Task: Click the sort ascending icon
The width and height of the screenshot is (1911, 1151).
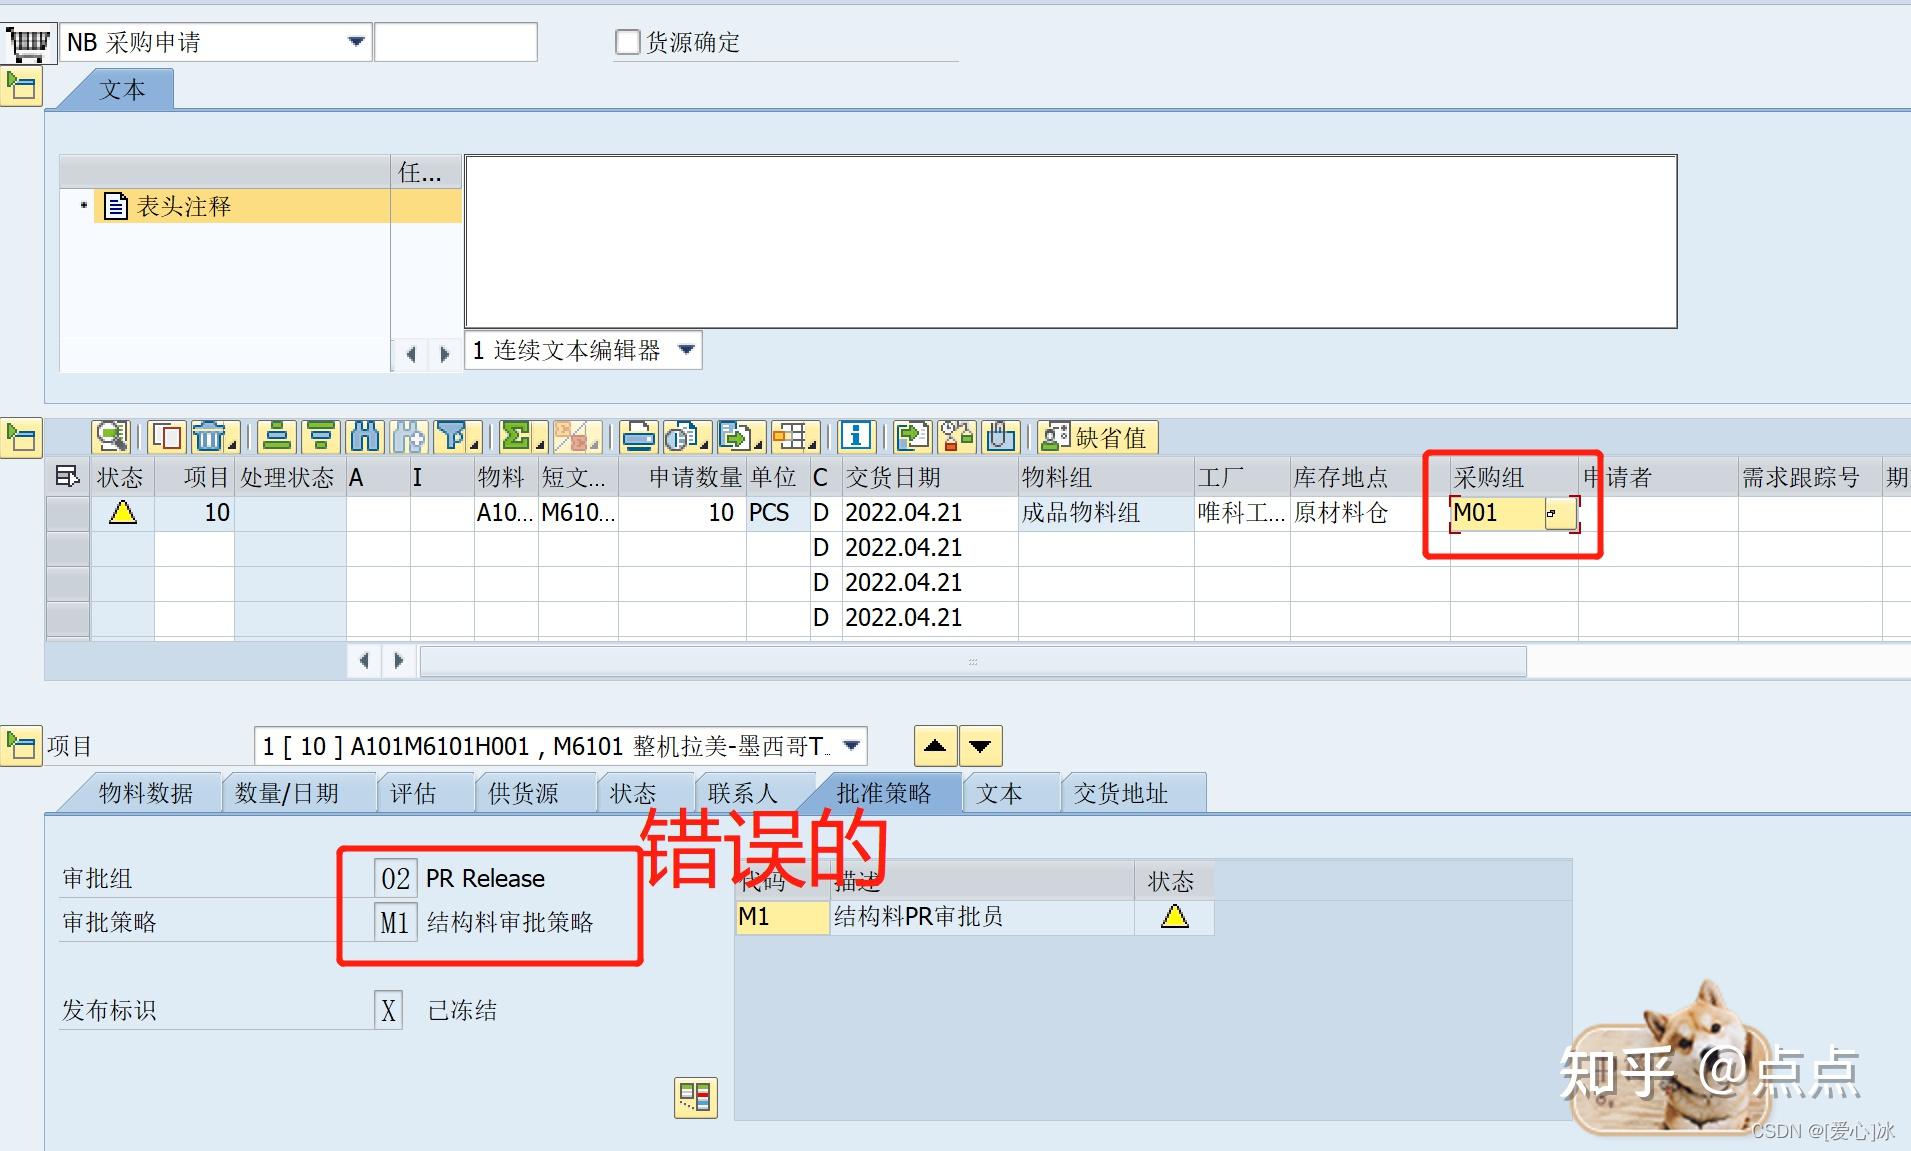Action: click(277, 437)
